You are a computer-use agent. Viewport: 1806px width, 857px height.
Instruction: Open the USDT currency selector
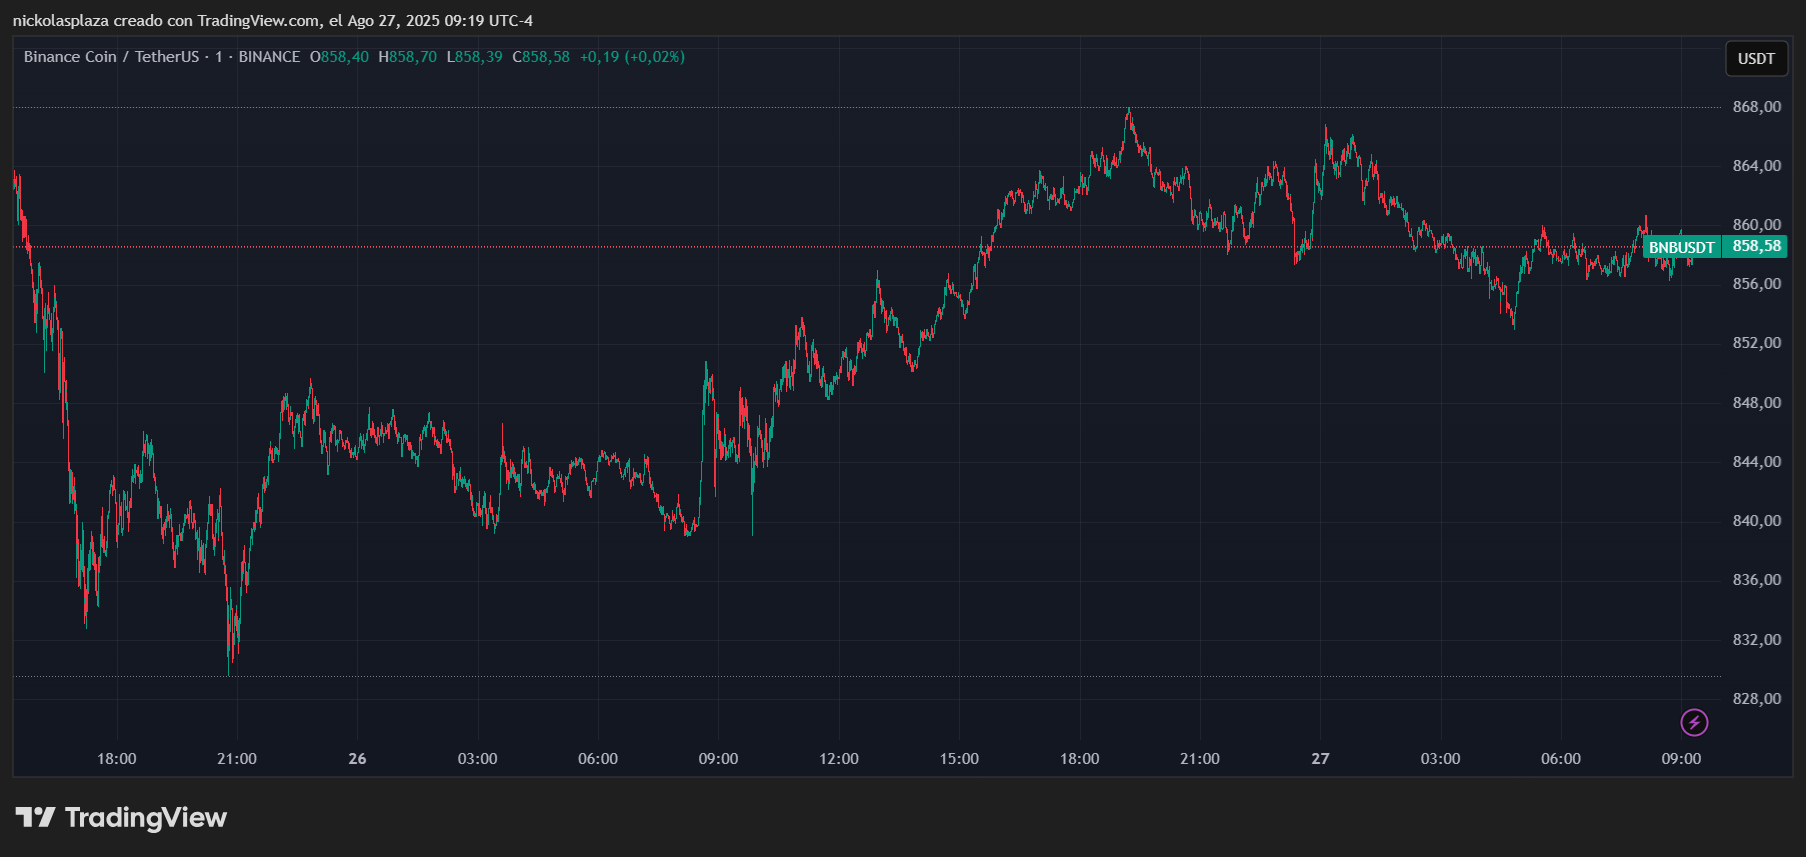coord(1756,59)
